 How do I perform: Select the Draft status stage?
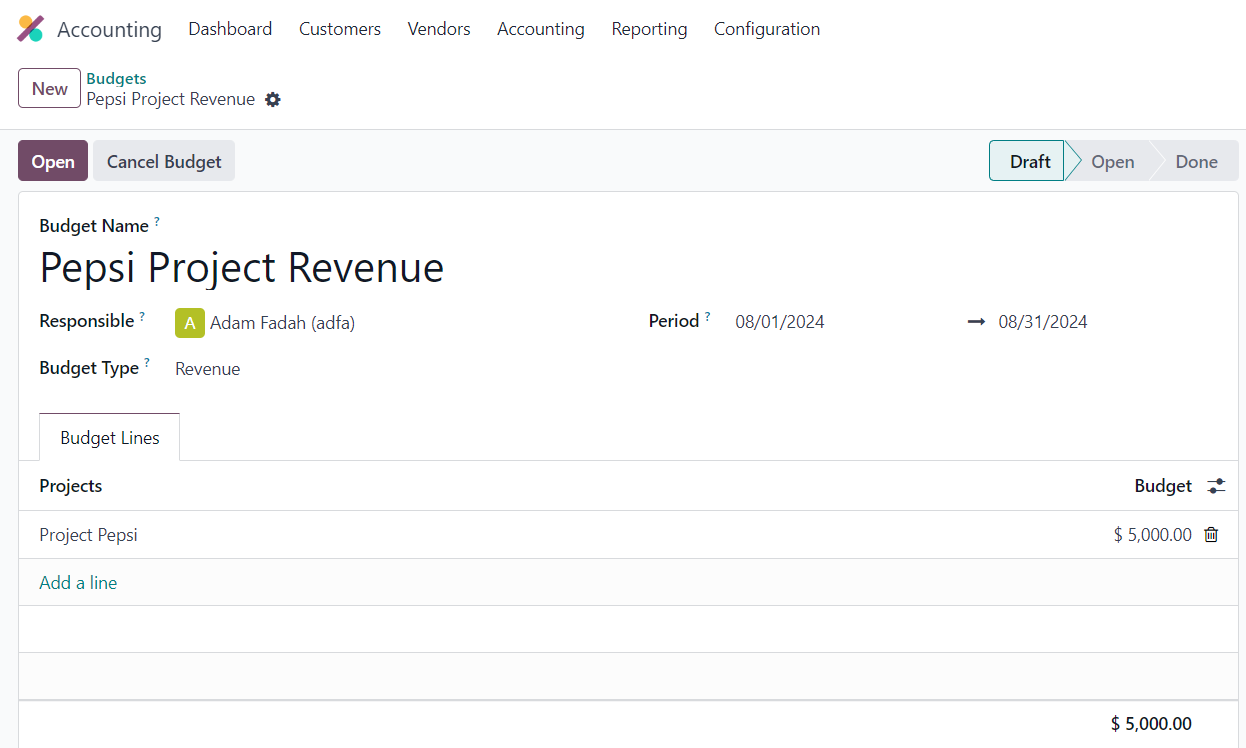pos(1027,161)
